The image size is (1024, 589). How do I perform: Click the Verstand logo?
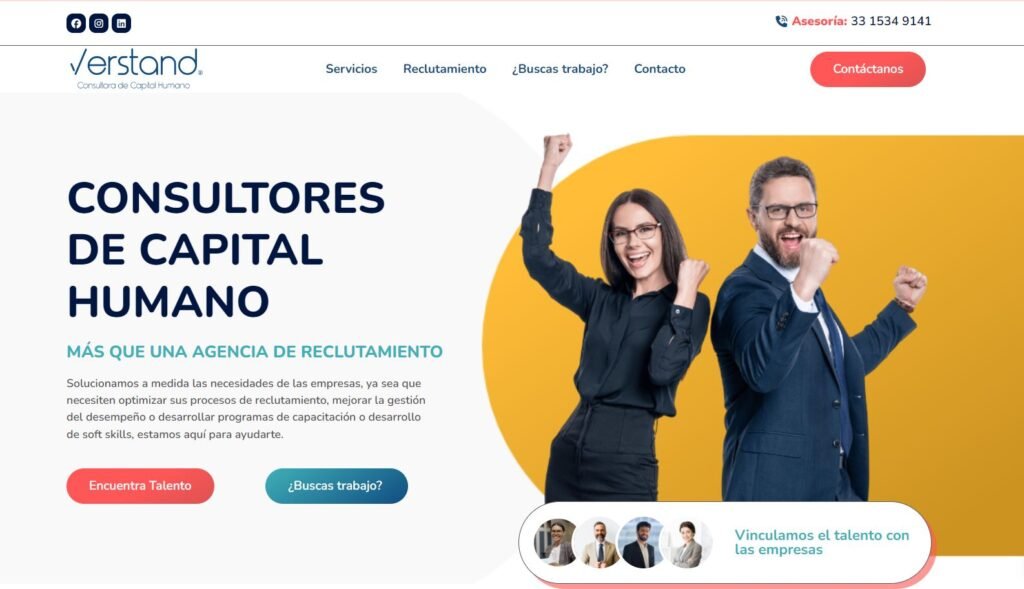pos(136,69)
